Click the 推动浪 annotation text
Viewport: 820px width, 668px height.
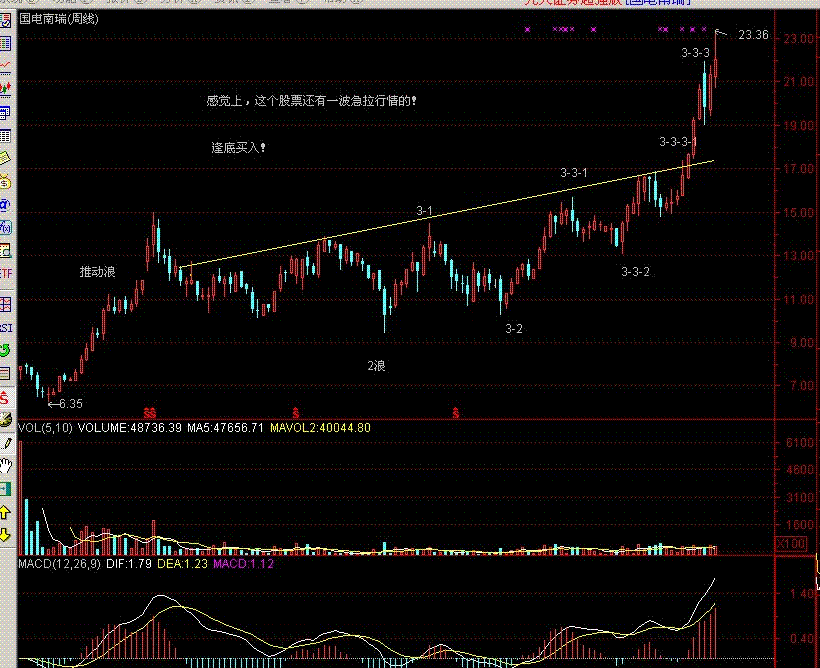97,271
